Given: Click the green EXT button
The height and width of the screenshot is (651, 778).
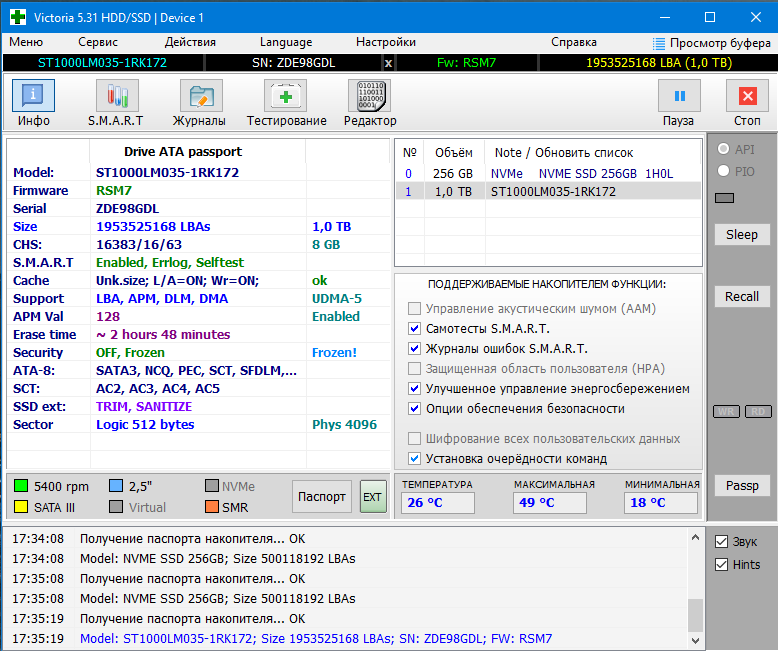Looking at the screenshot, I should click(x=373, y=496).
